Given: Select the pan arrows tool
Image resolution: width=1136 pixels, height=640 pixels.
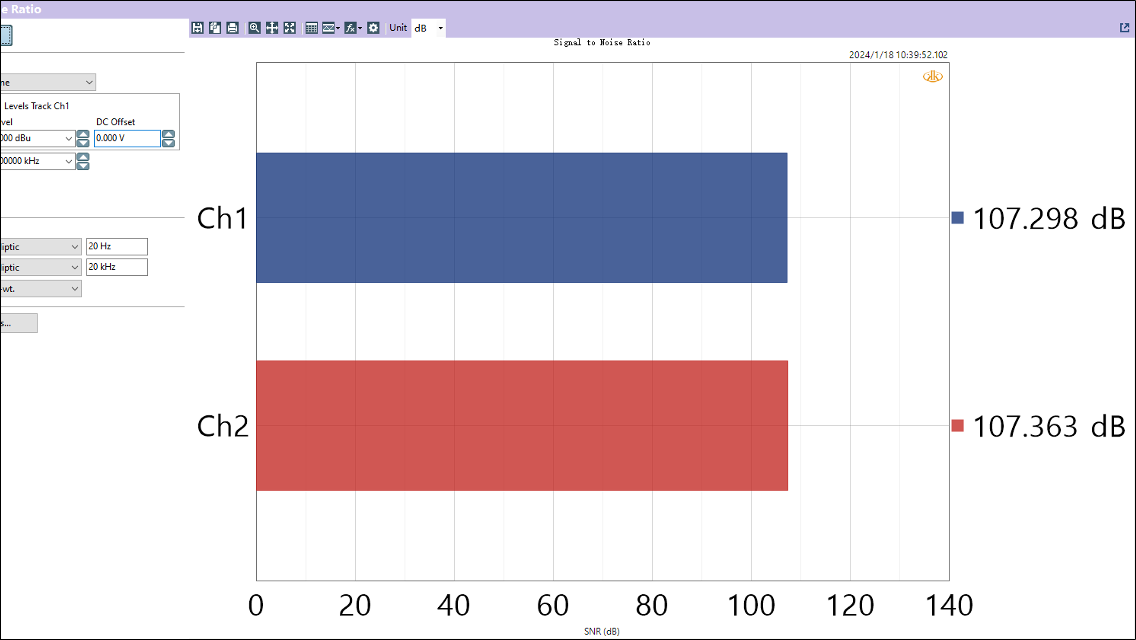Looking at the screenshot, I should pyautogui.click(x=272, y=28).
